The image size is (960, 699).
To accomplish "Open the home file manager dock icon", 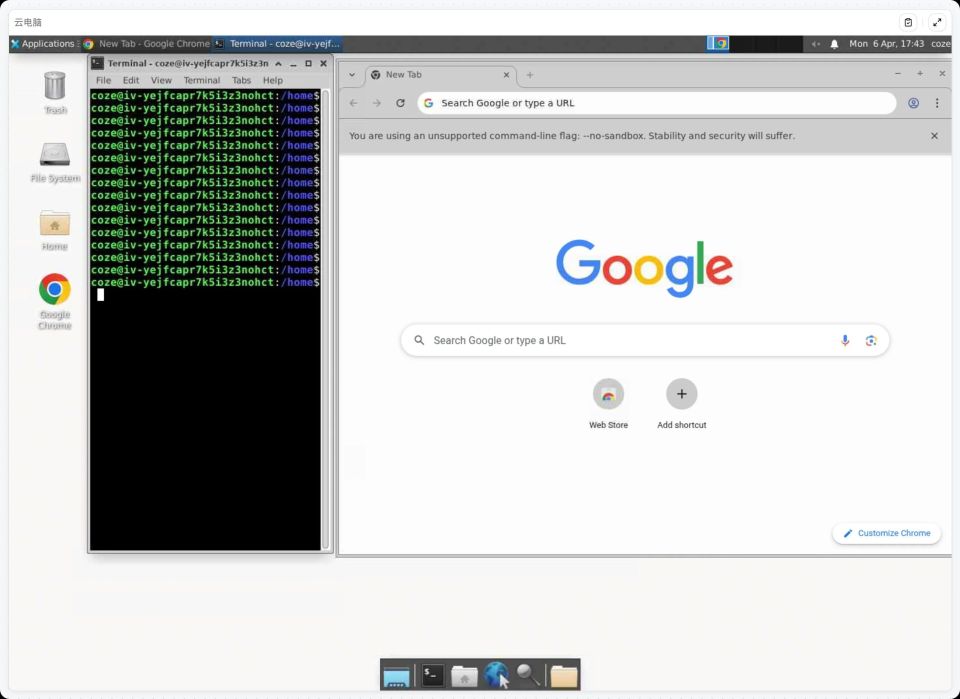I will (x=464, y=676).
